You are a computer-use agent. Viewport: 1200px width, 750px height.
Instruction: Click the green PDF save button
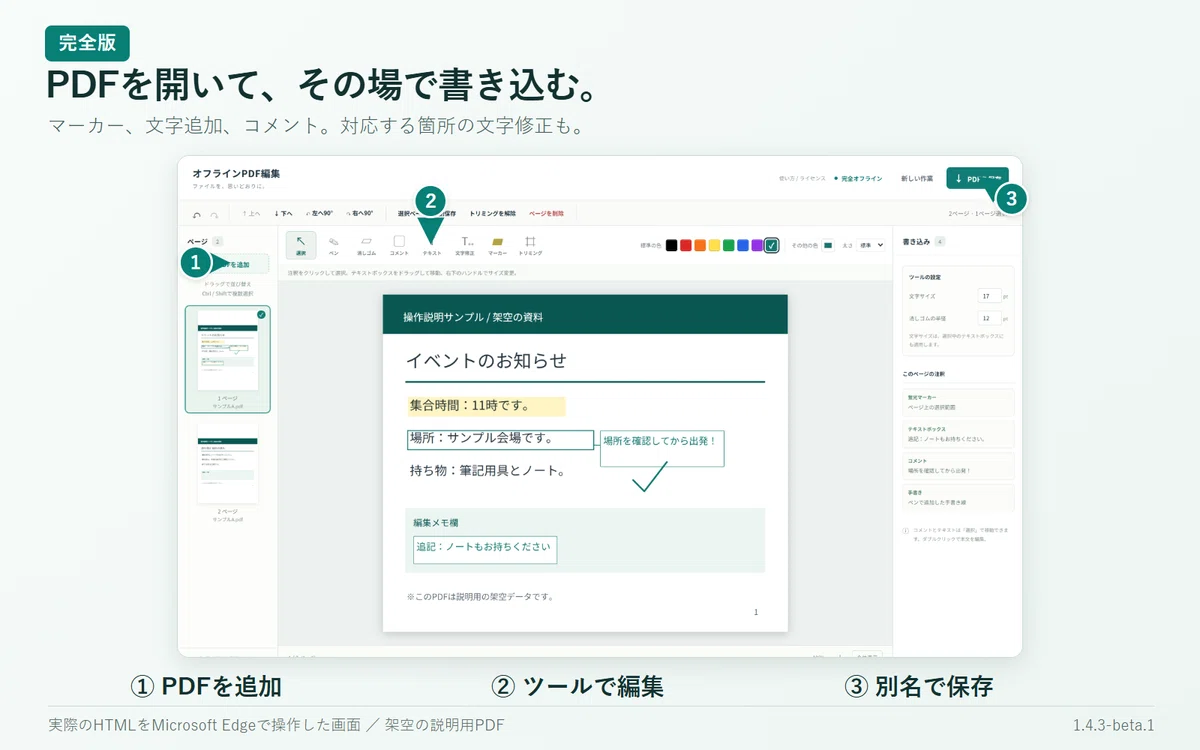(977, 178)
